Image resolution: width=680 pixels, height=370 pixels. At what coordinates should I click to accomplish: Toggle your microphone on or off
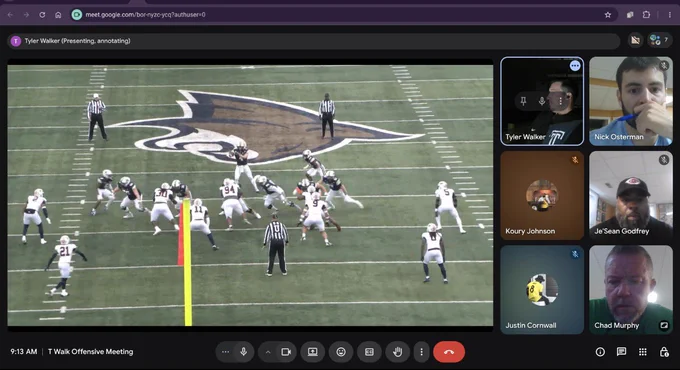pos(244,352)
